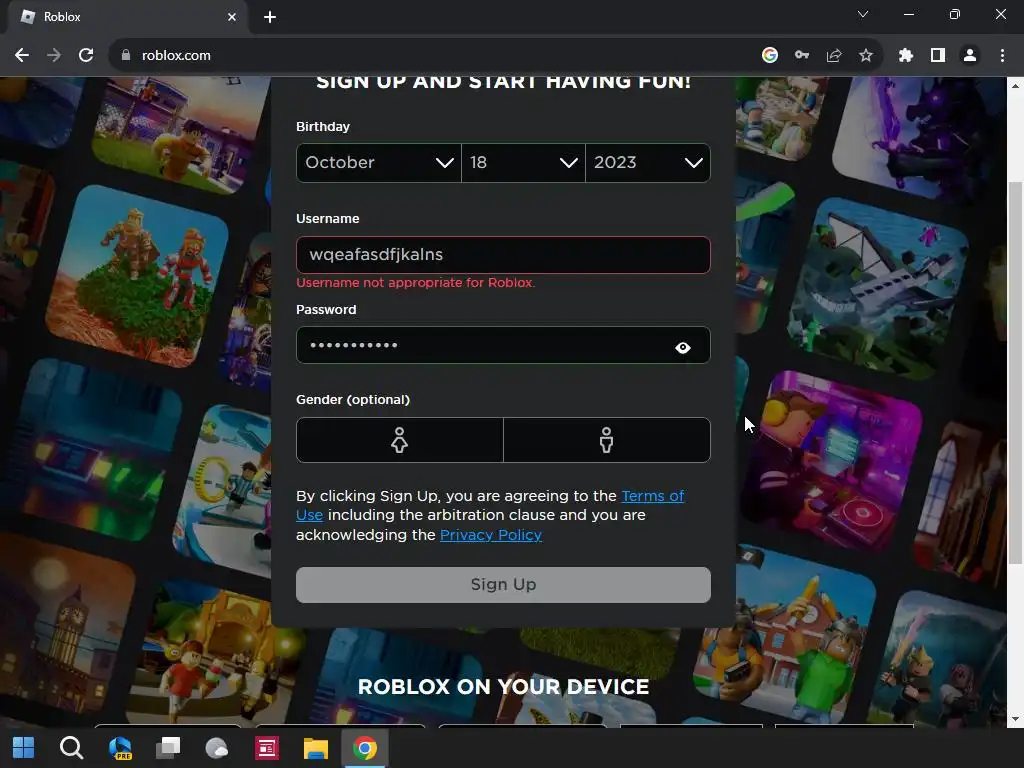
Task: Click the share page icon
Action: pyautogui.click(x=834, y=56)
